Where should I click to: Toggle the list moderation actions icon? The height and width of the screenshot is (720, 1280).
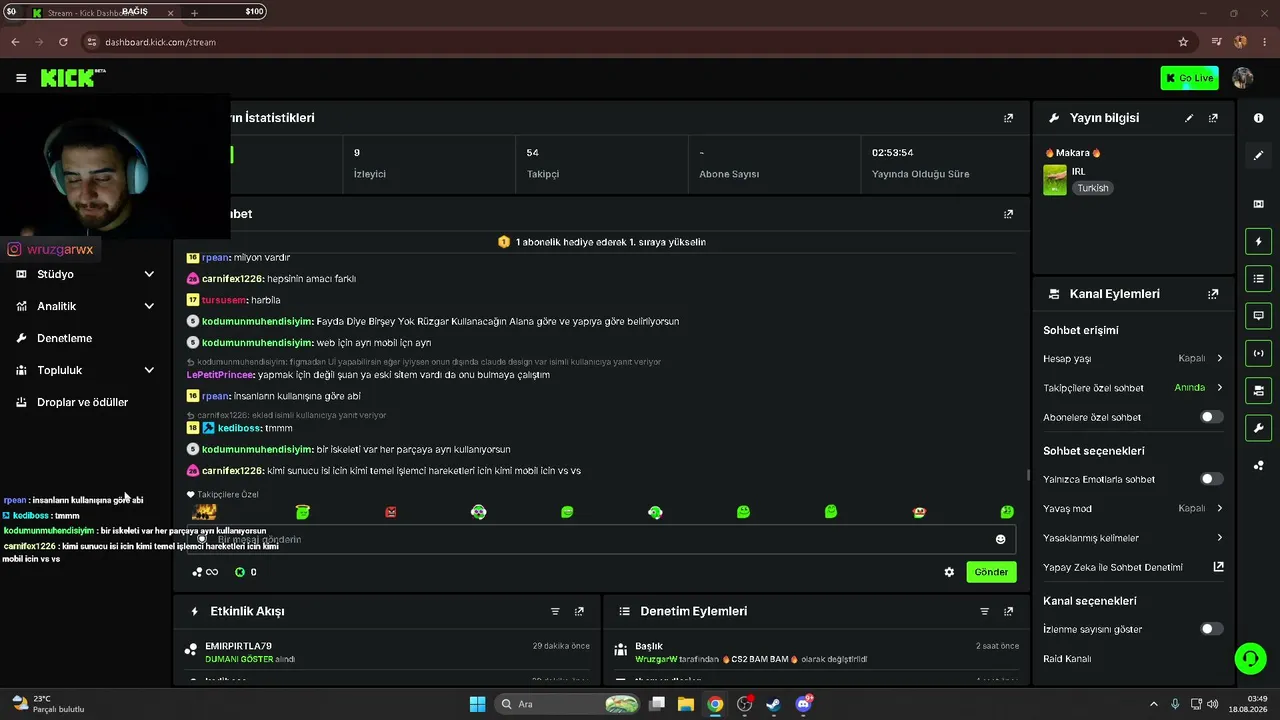pyautogui.click(x=1258, y=278)
